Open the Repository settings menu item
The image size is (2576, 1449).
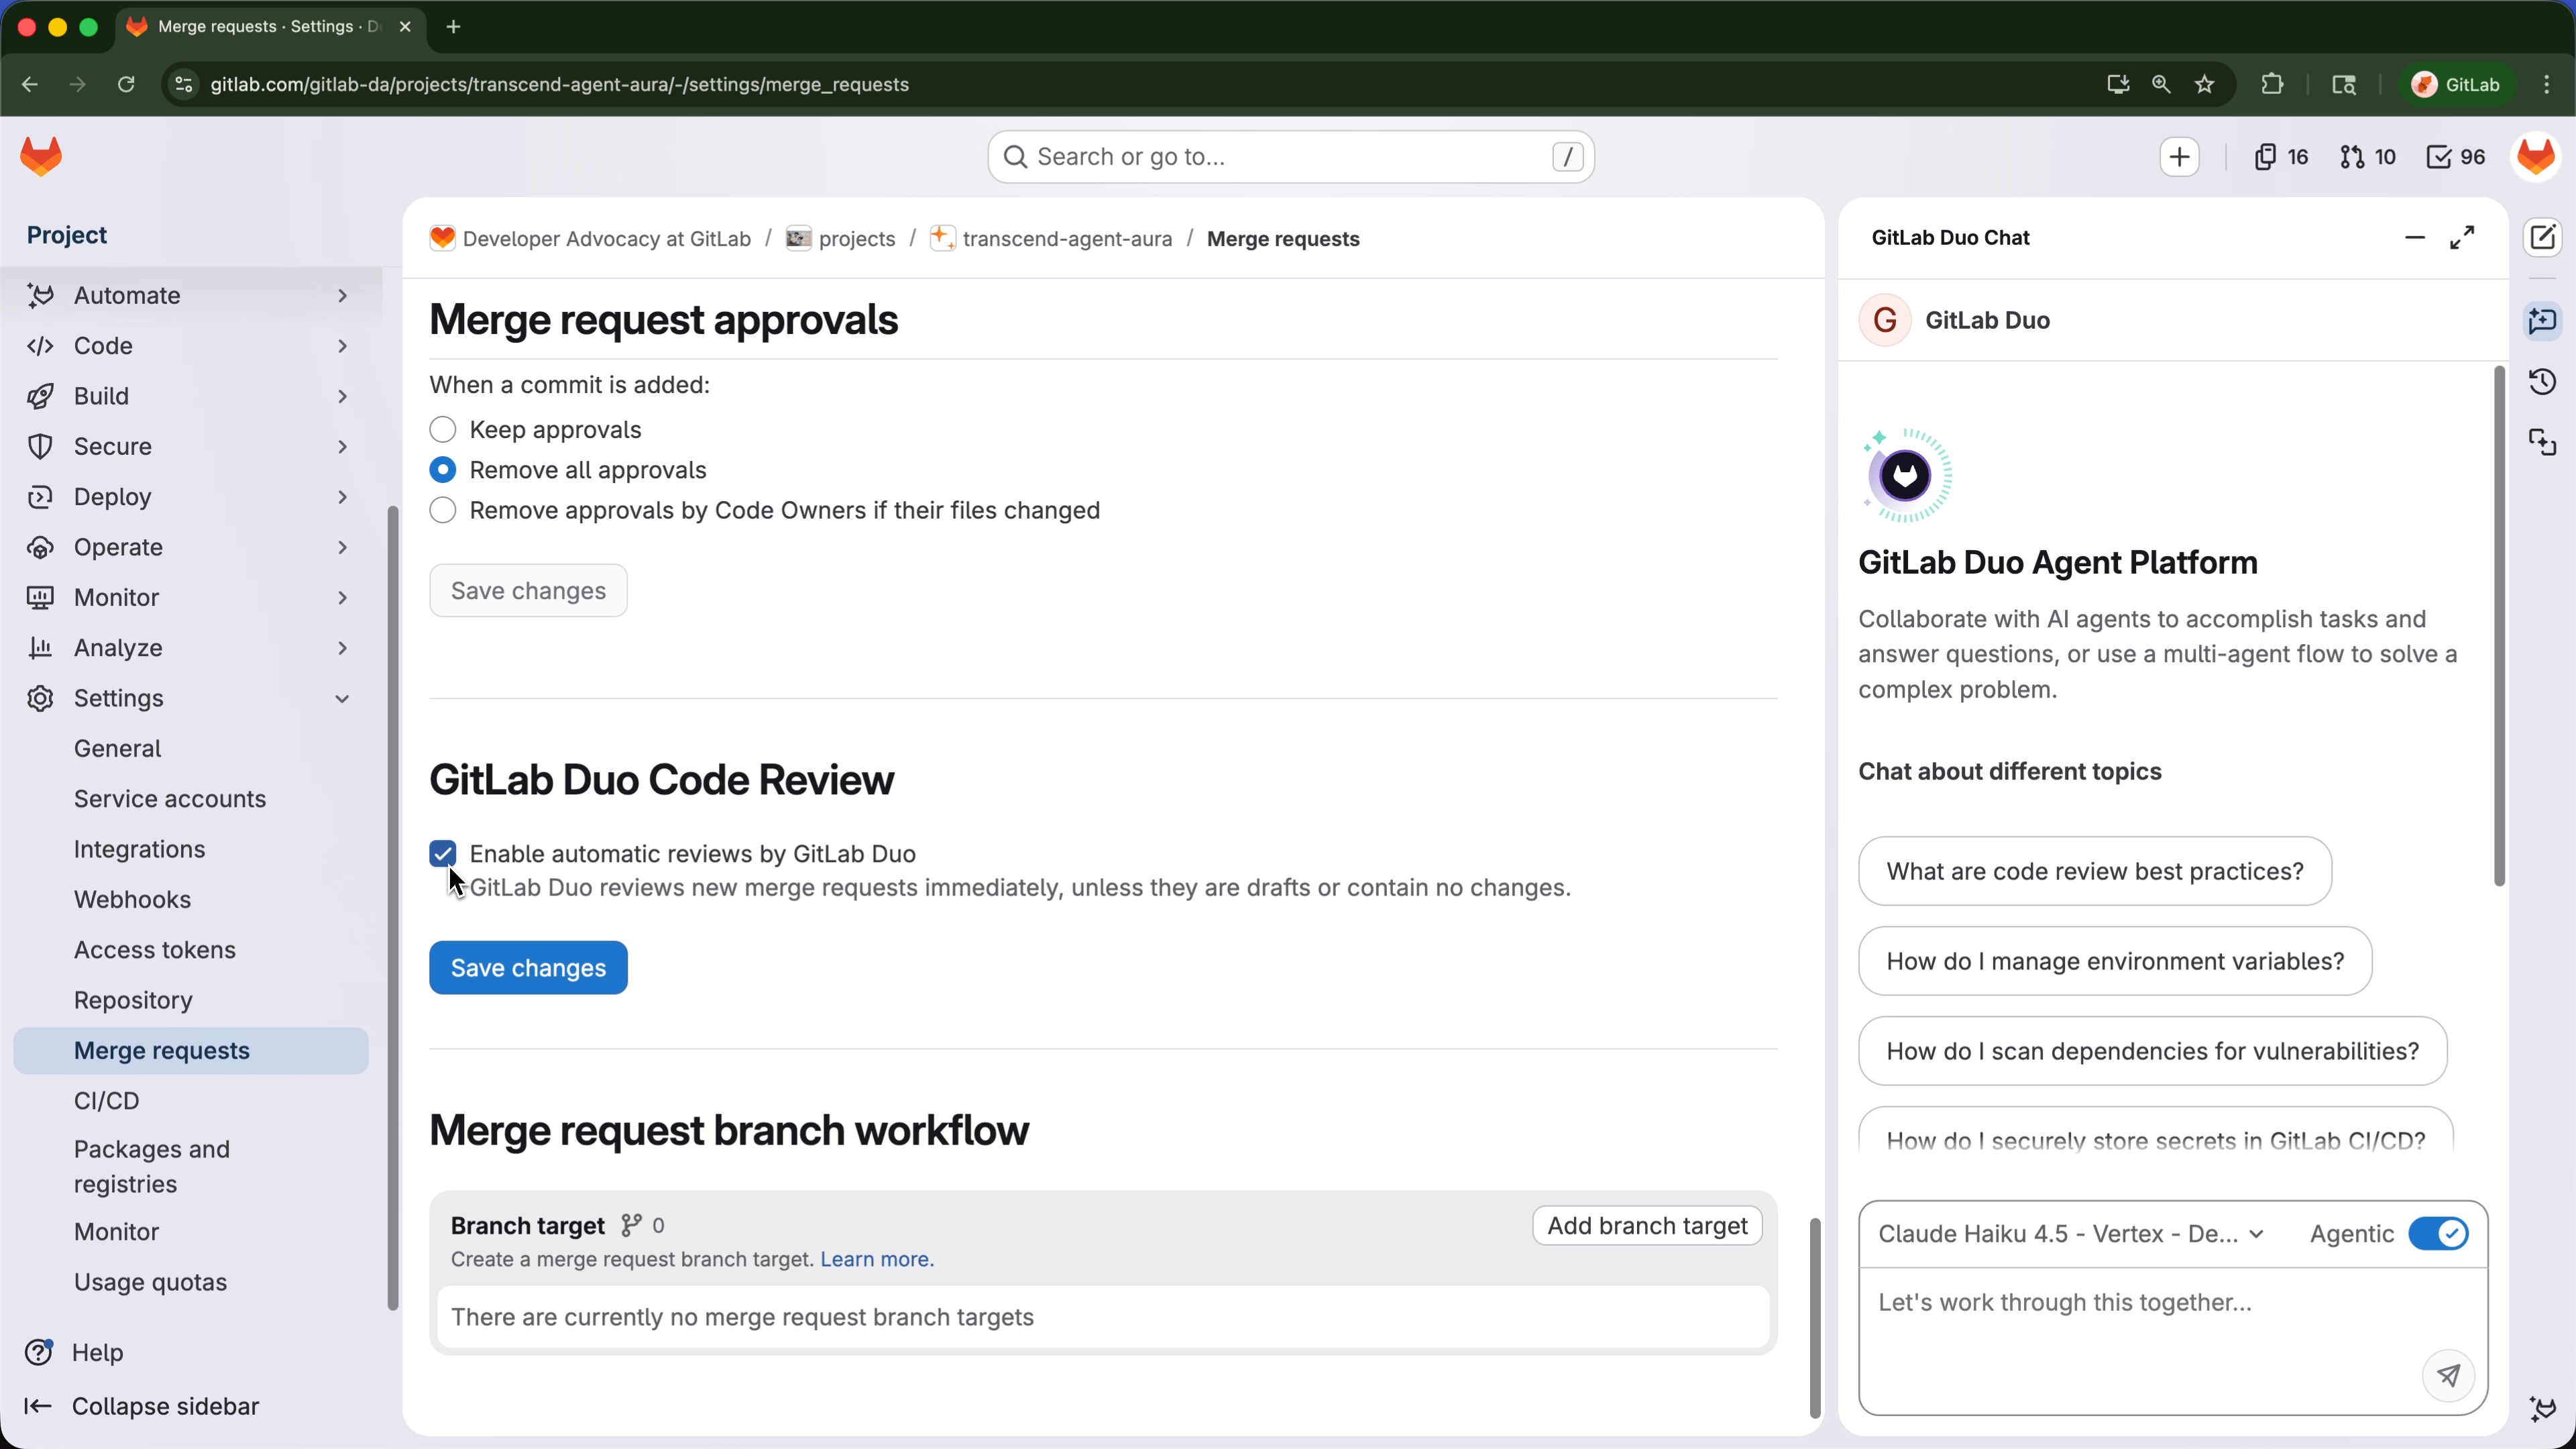coord(134,1000)
